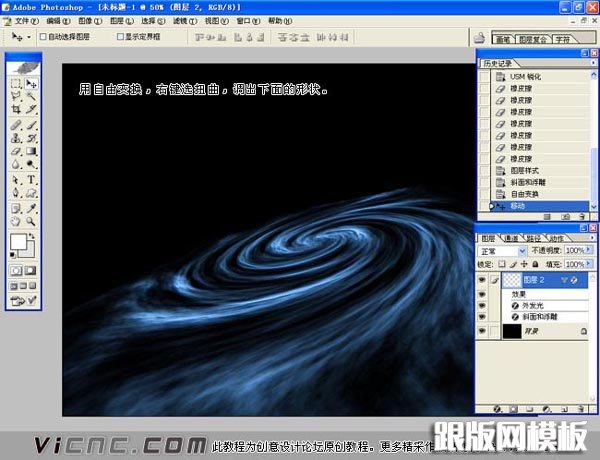Viewport: 600px width, 460px height.
Task: Select the Eyedropper tool
Action: click(31, 208)
